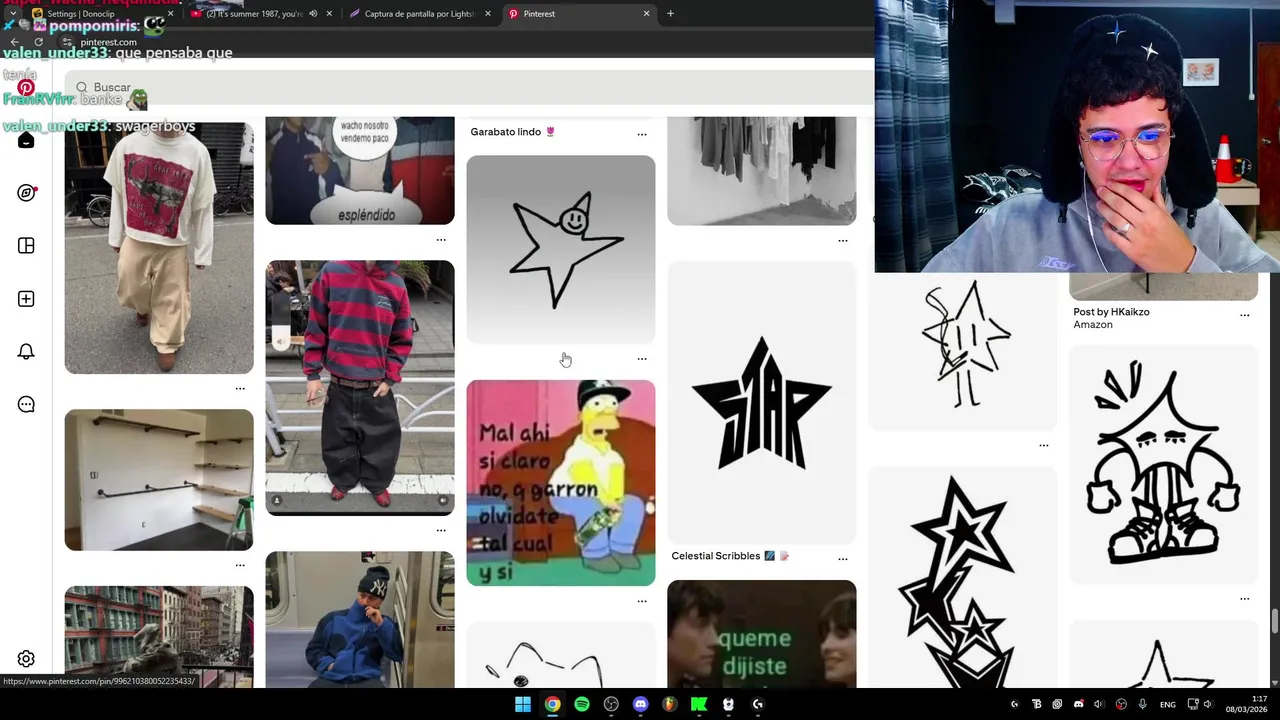This screenshot has width=1280, height=720.
Task: Open the Settings gear in Pinterest sidebar
Action: tap(26, 659)
